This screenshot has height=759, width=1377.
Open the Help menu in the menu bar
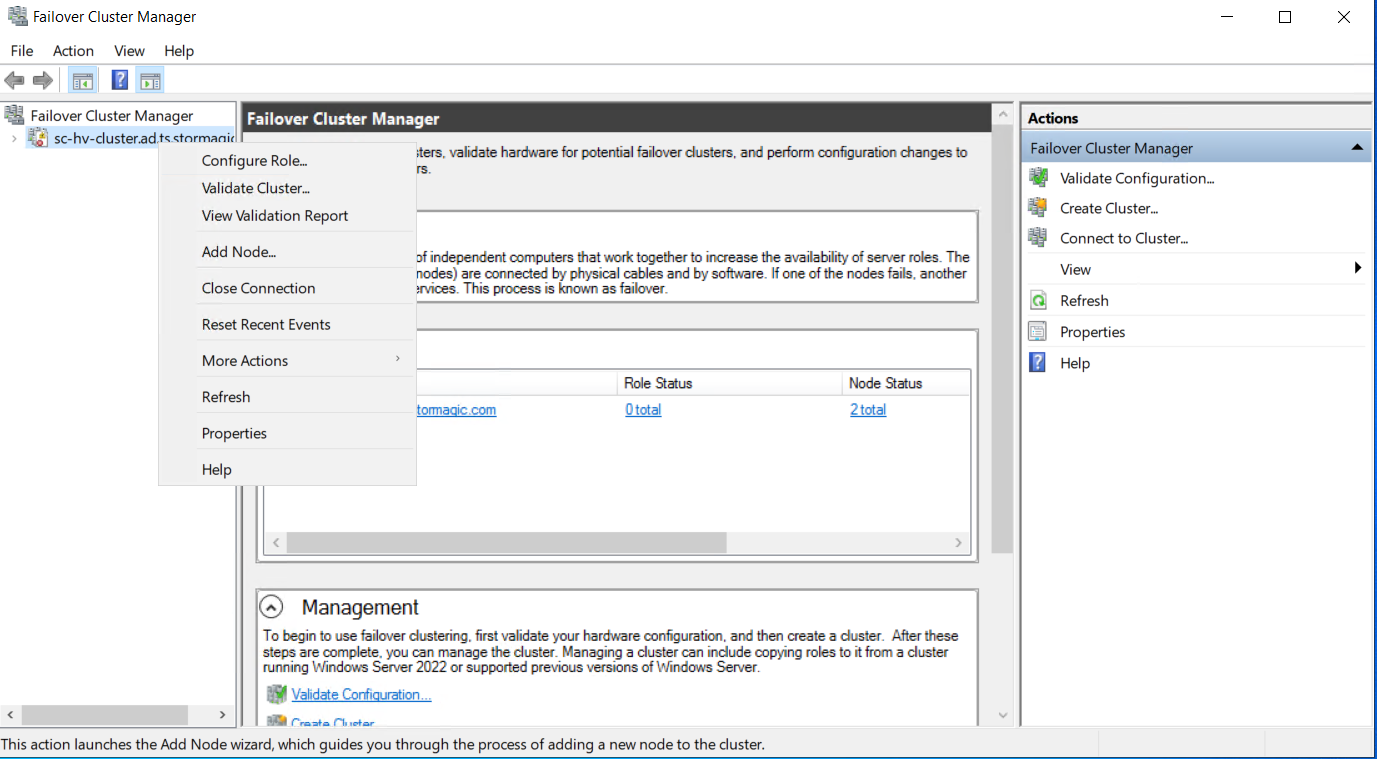click(x=179, y=51)
